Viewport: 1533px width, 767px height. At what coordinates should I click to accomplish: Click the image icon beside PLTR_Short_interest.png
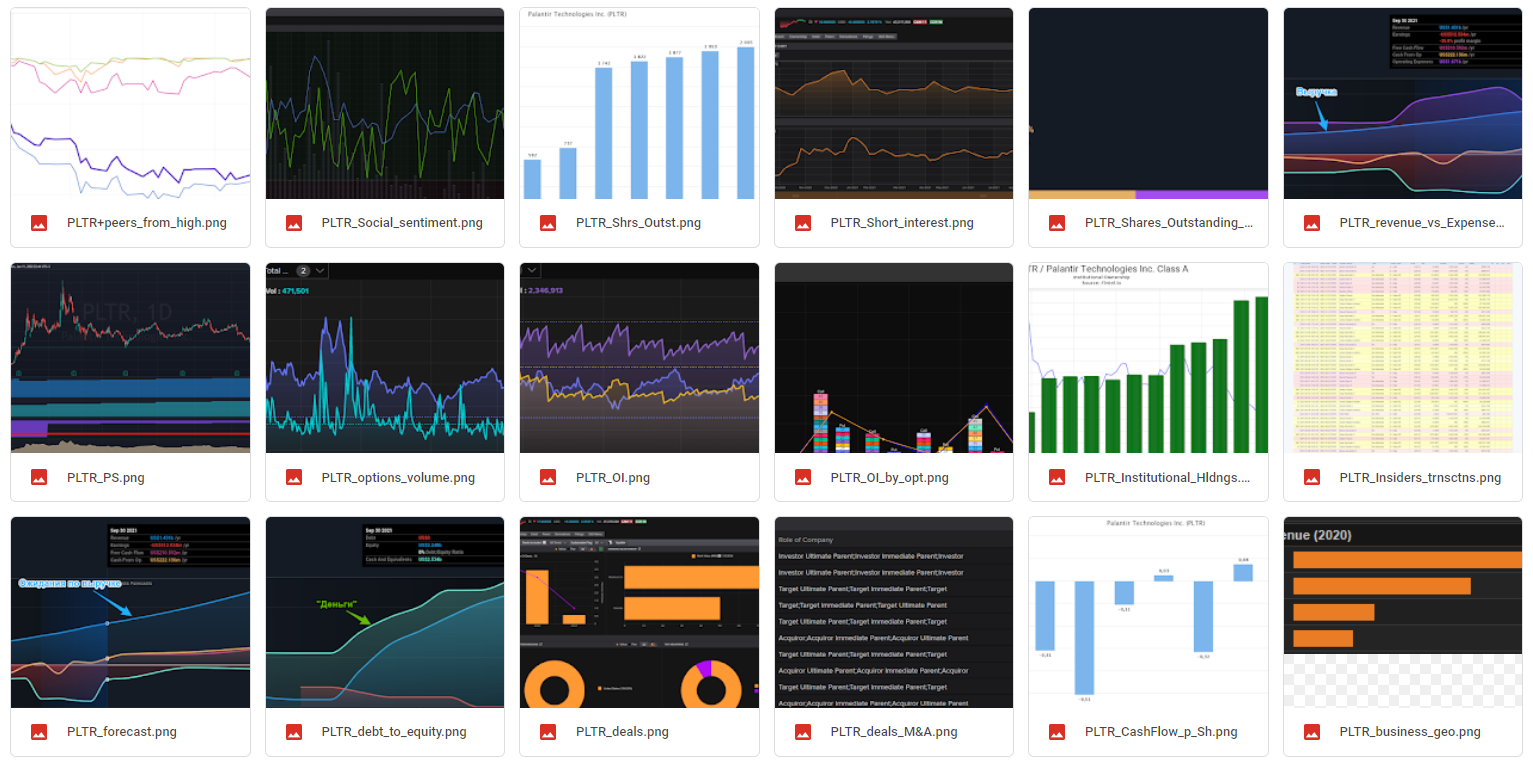coord(803,223)
